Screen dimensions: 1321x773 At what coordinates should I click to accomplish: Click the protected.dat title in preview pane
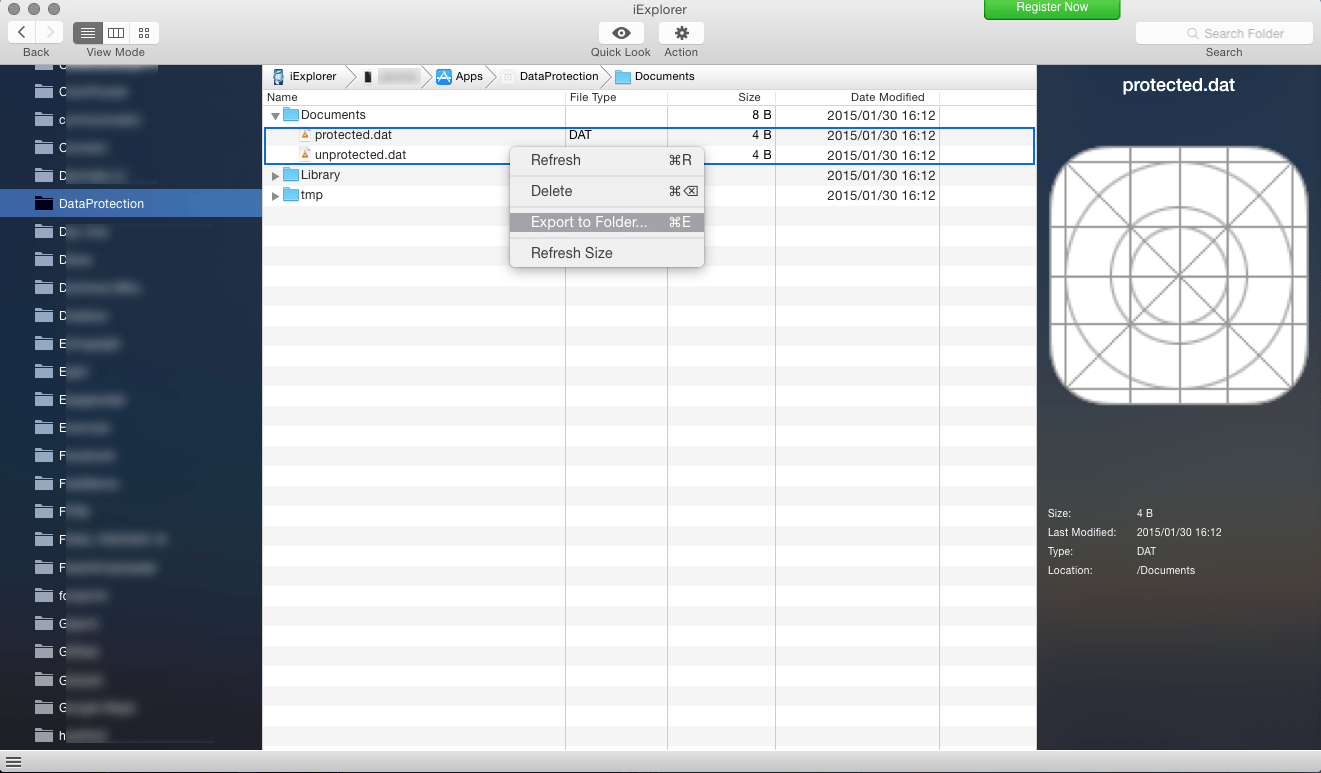pos(1178,85)
